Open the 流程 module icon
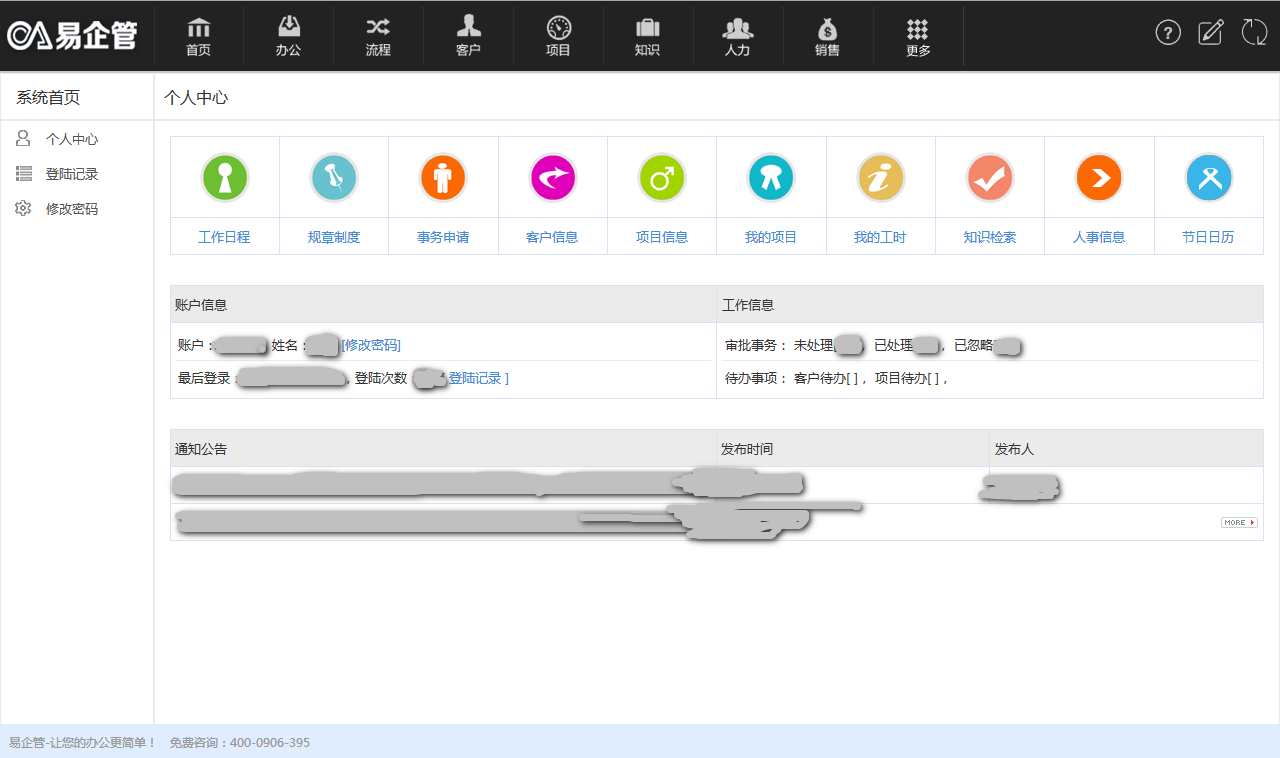1280x758 pixels. [x=378, y=35]
